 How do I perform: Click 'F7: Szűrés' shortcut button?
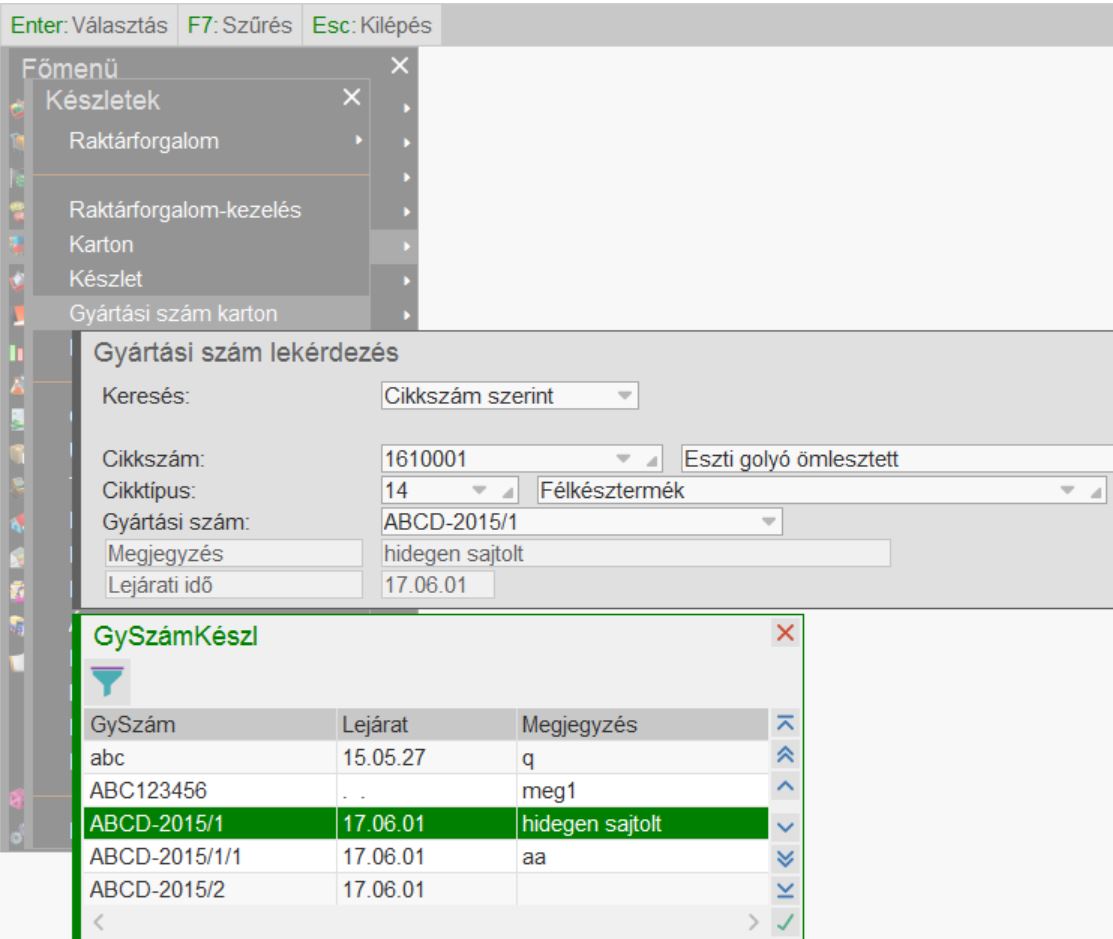tap(240, 25)
